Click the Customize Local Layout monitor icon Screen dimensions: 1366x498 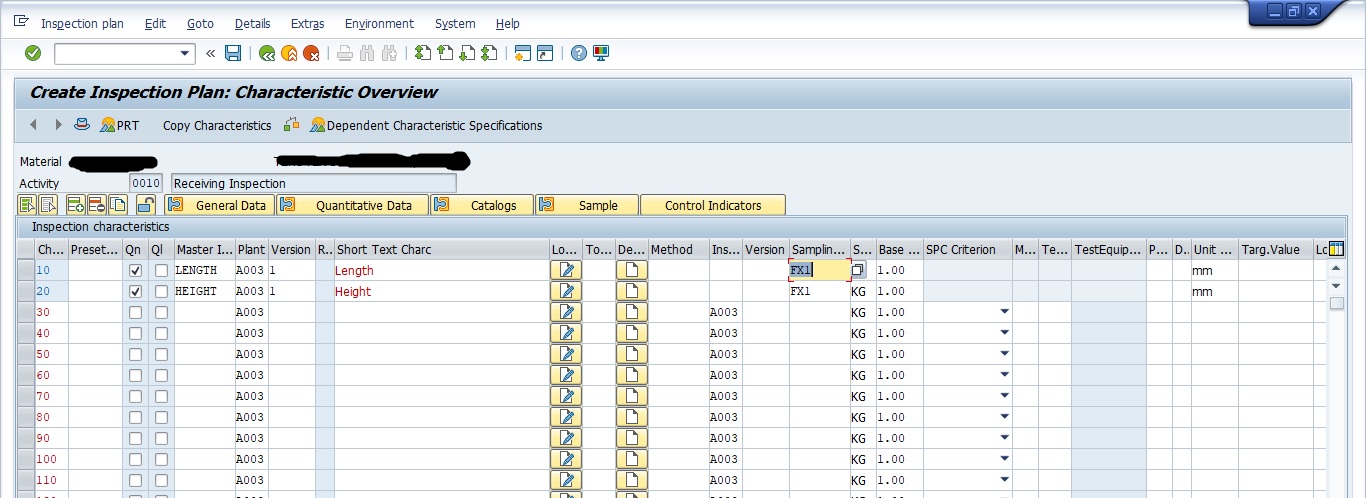coord(601,53)
